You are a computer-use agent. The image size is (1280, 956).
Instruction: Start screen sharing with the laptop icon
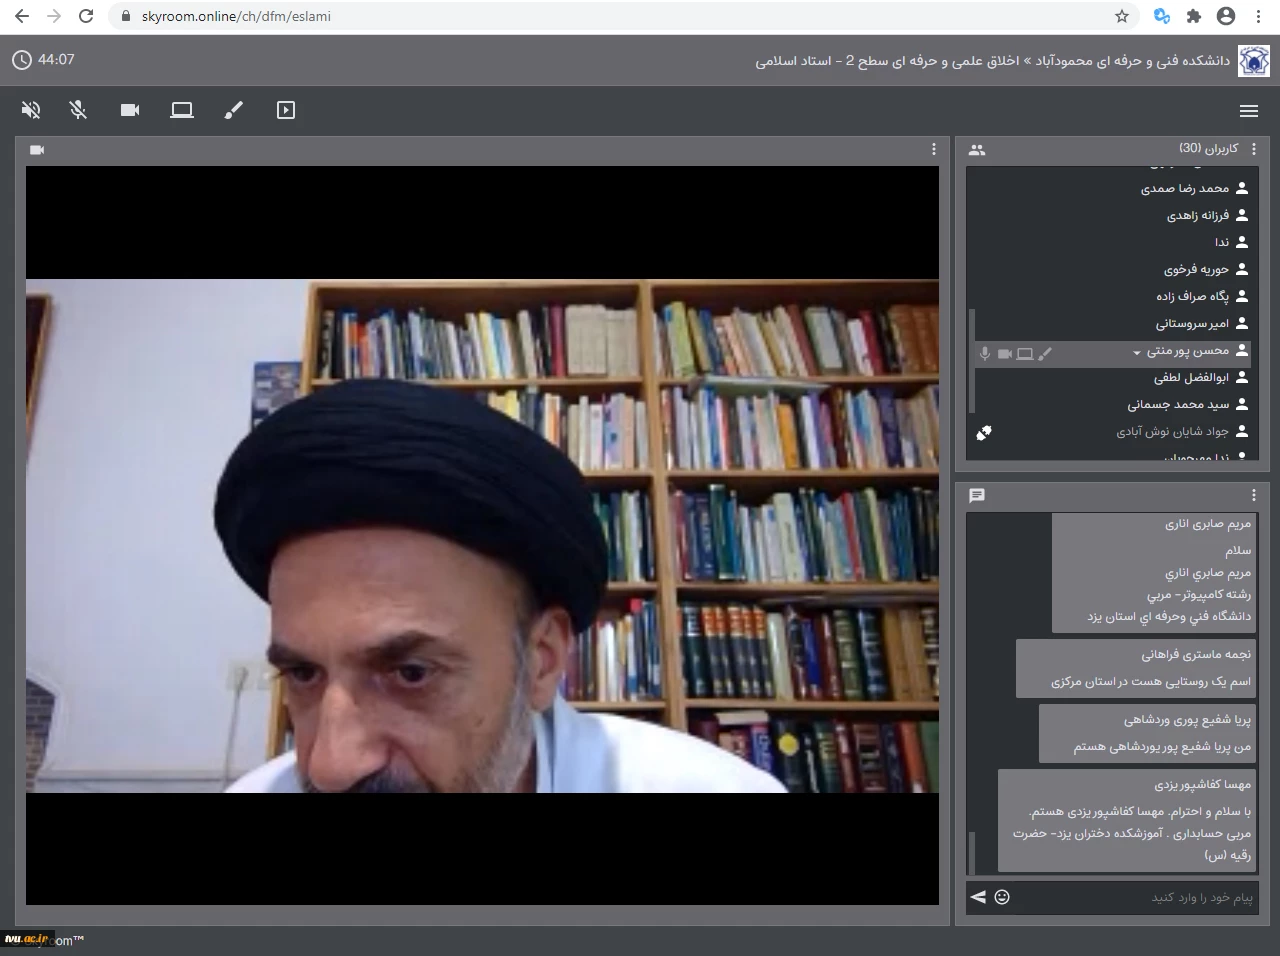(182, 110)
